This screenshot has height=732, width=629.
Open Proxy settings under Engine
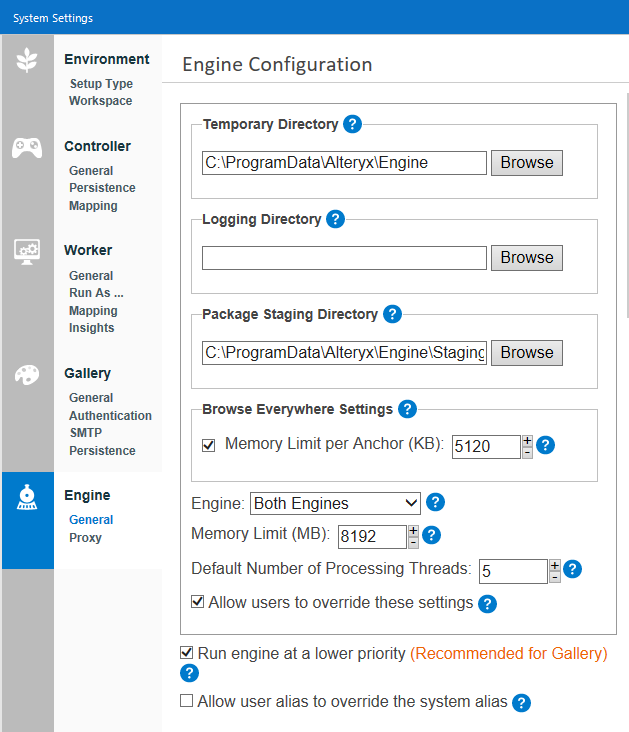[85, 538]
